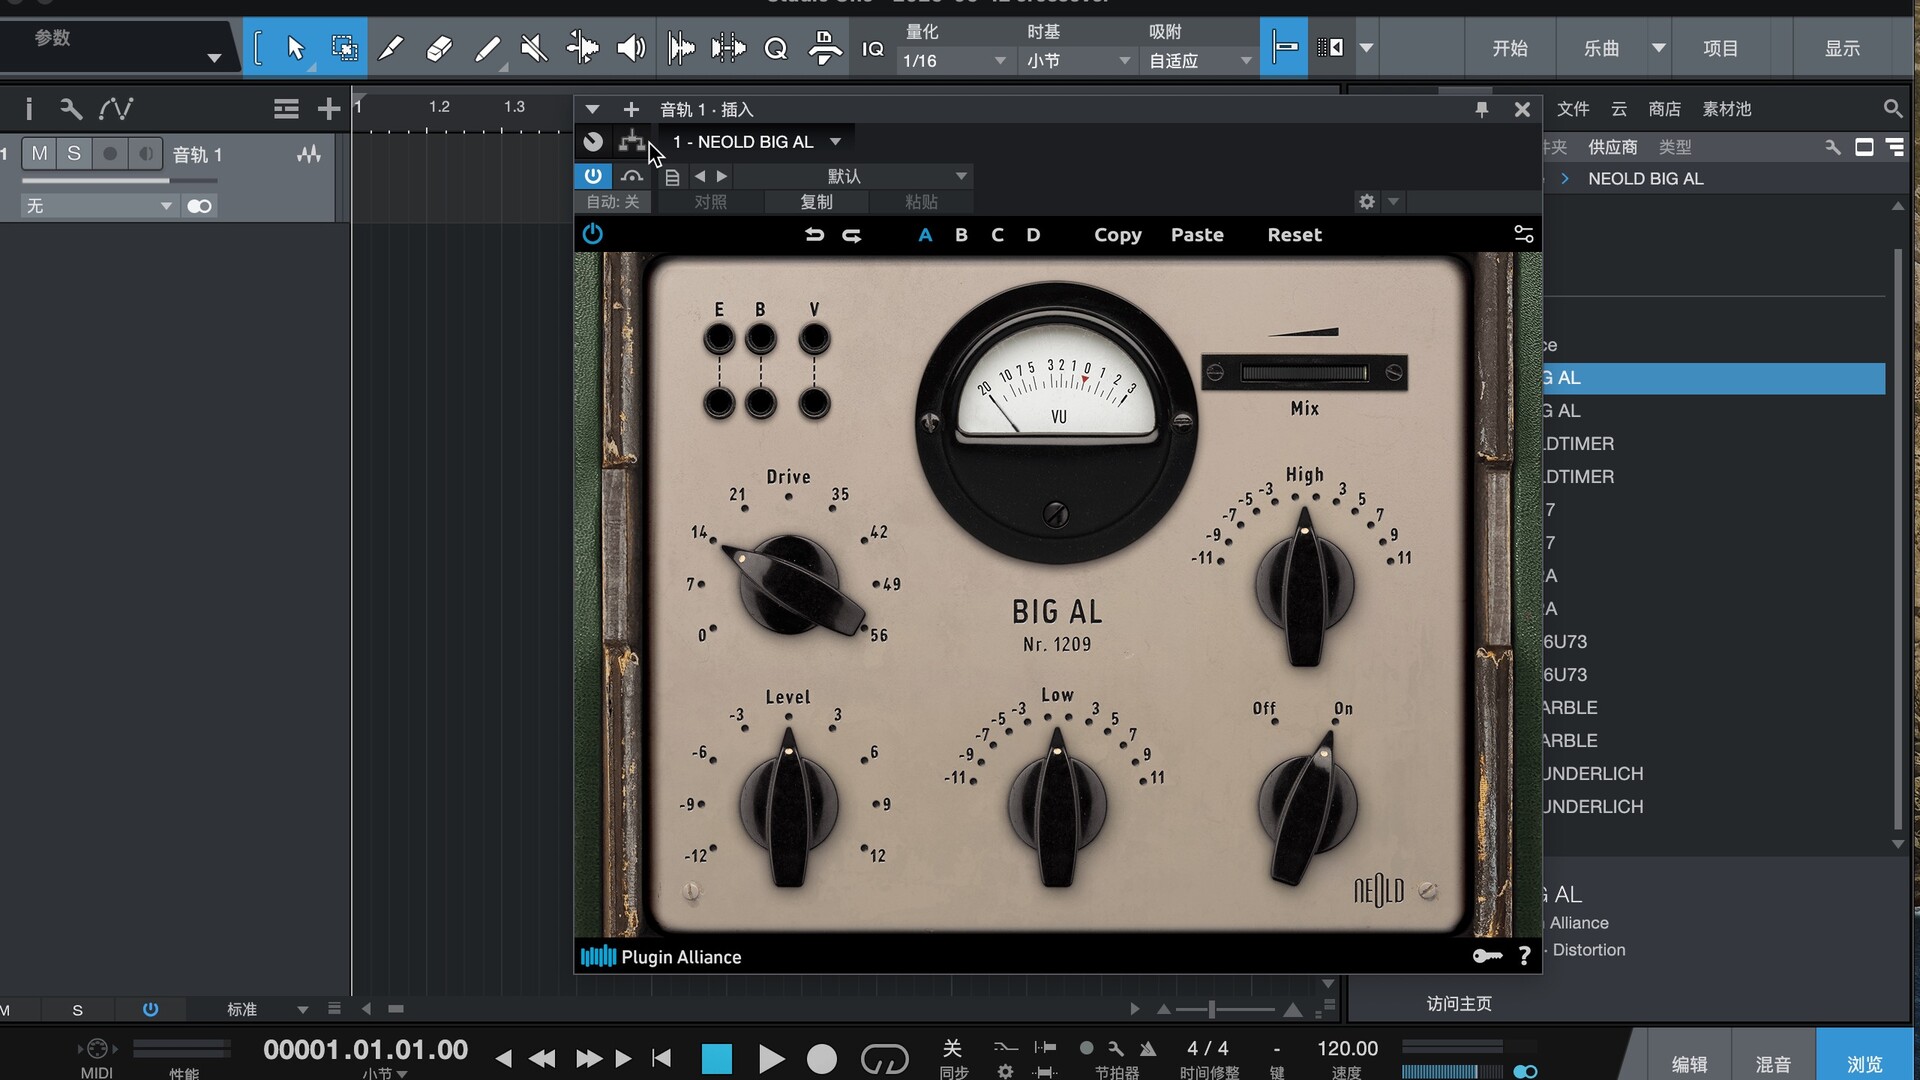The width and height of the screenshot is (1920, 1080).
Task: Switch browser to 文件 tab
Action: point(1573,109)
